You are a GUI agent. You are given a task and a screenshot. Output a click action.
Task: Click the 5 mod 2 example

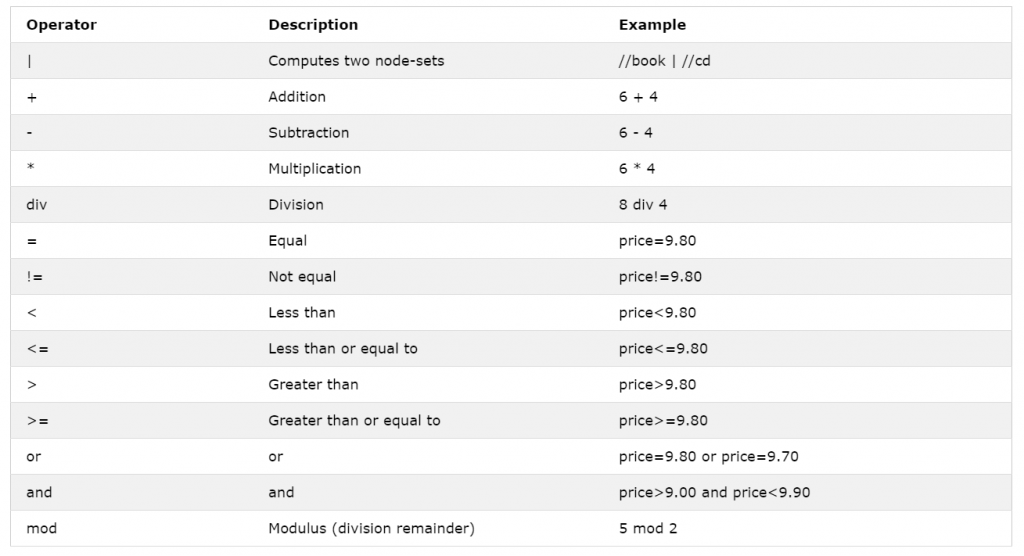click(x=648, y=528)
